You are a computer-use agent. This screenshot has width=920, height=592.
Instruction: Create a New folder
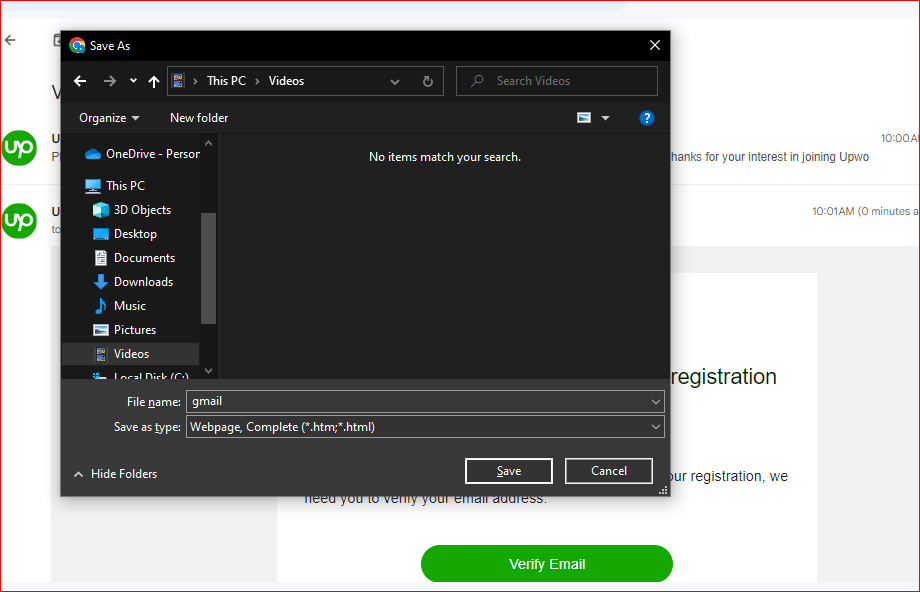point(199,118)
